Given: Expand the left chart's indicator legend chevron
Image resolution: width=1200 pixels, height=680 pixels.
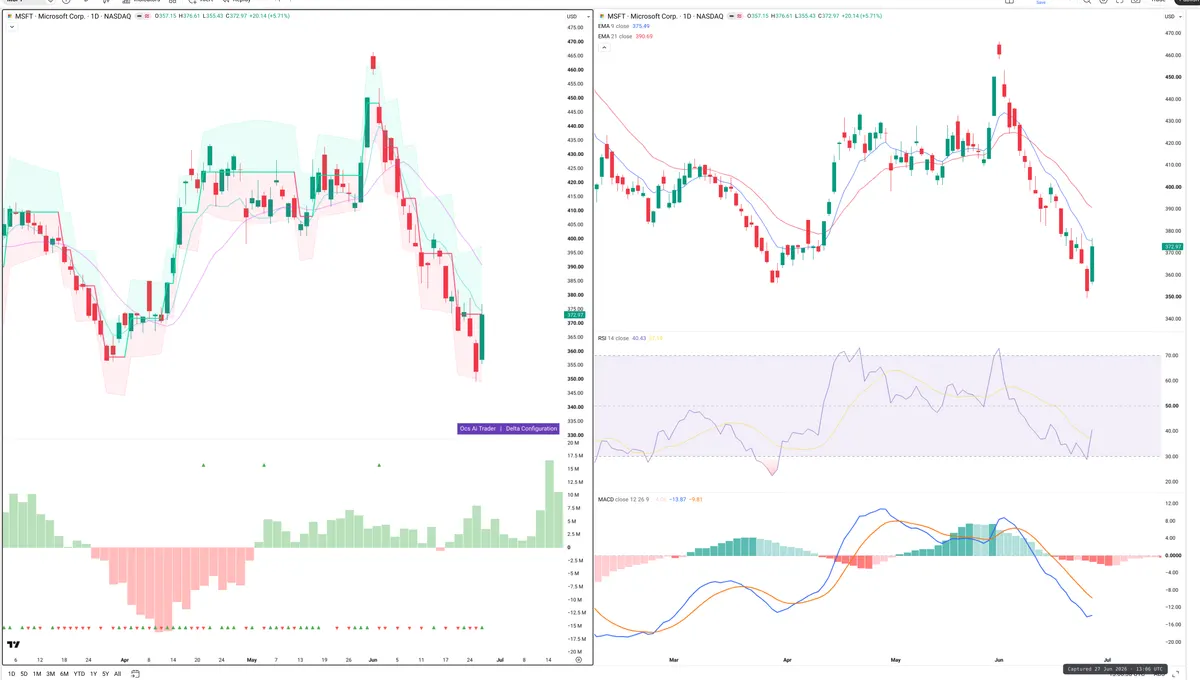Looking at the screenshot, I should pos(11,27).
